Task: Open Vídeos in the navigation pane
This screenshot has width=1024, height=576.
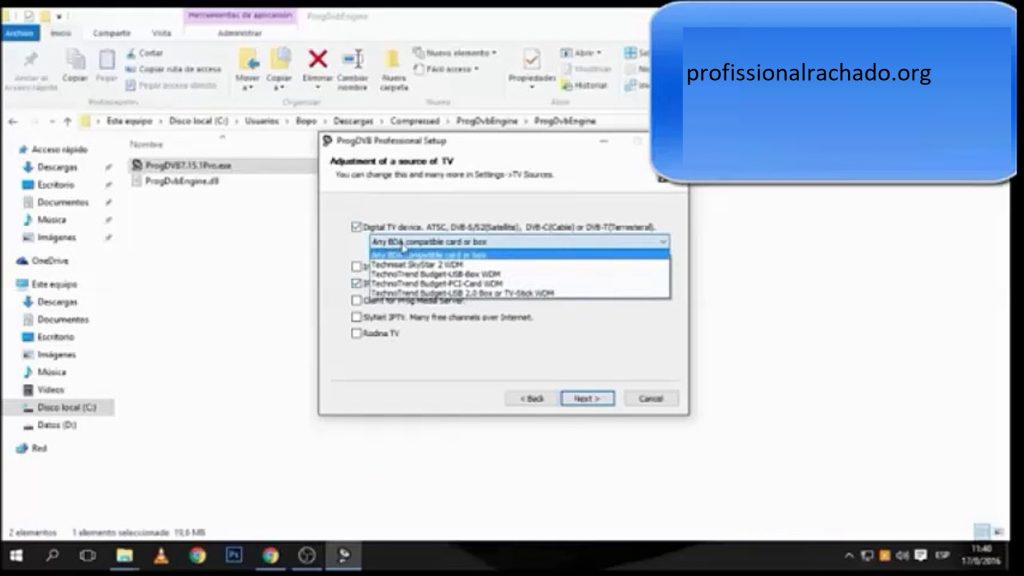Action: click(50, 390)
